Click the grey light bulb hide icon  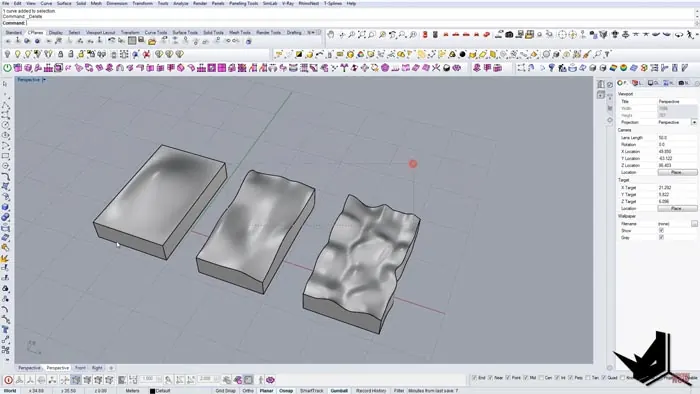[x=7, y=54]
